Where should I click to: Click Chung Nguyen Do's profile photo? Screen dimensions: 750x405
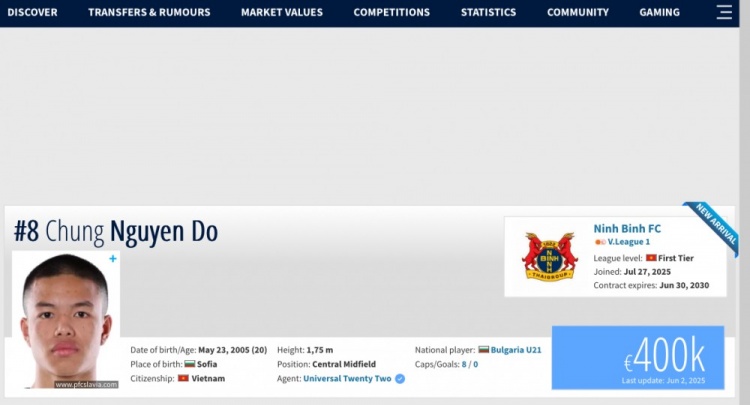coord(66,320)
